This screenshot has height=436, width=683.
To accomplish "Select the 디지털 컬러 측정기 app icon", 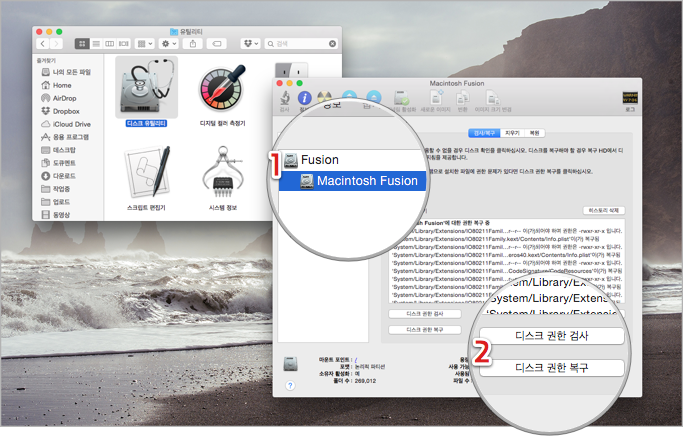I will coord(223,89).
